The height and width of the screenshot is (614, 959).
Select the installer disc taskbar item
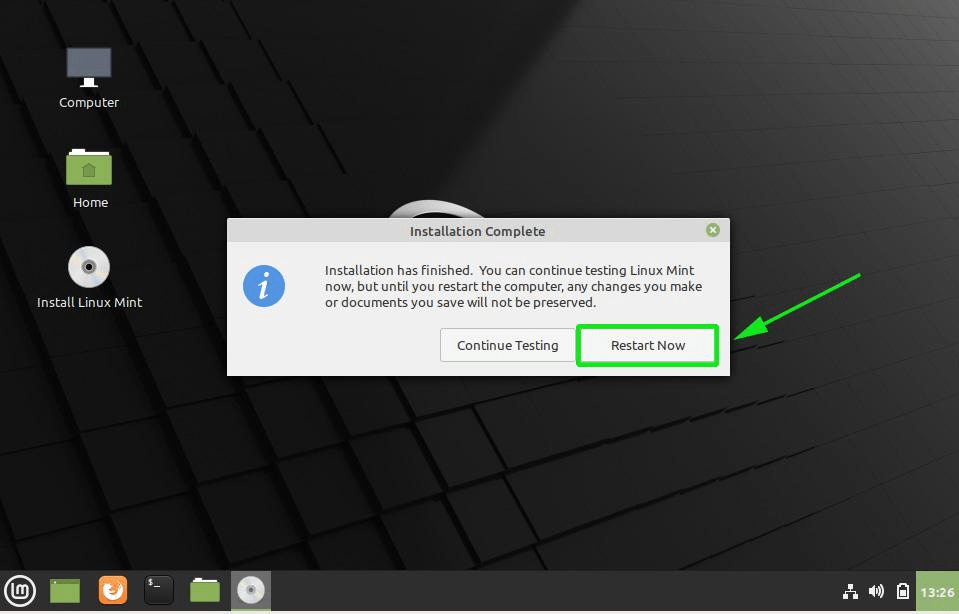251,591
